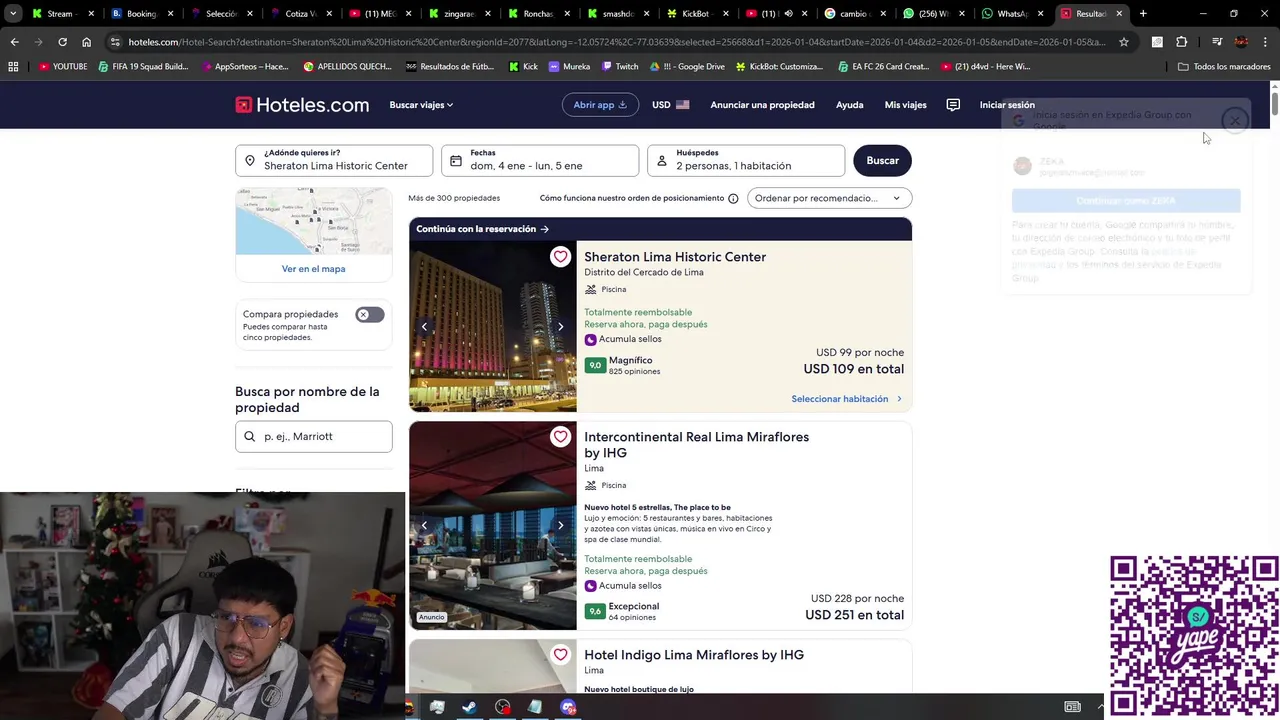
Task: Open the browser extensions puzzle icon
Action: pos(1181,42)
